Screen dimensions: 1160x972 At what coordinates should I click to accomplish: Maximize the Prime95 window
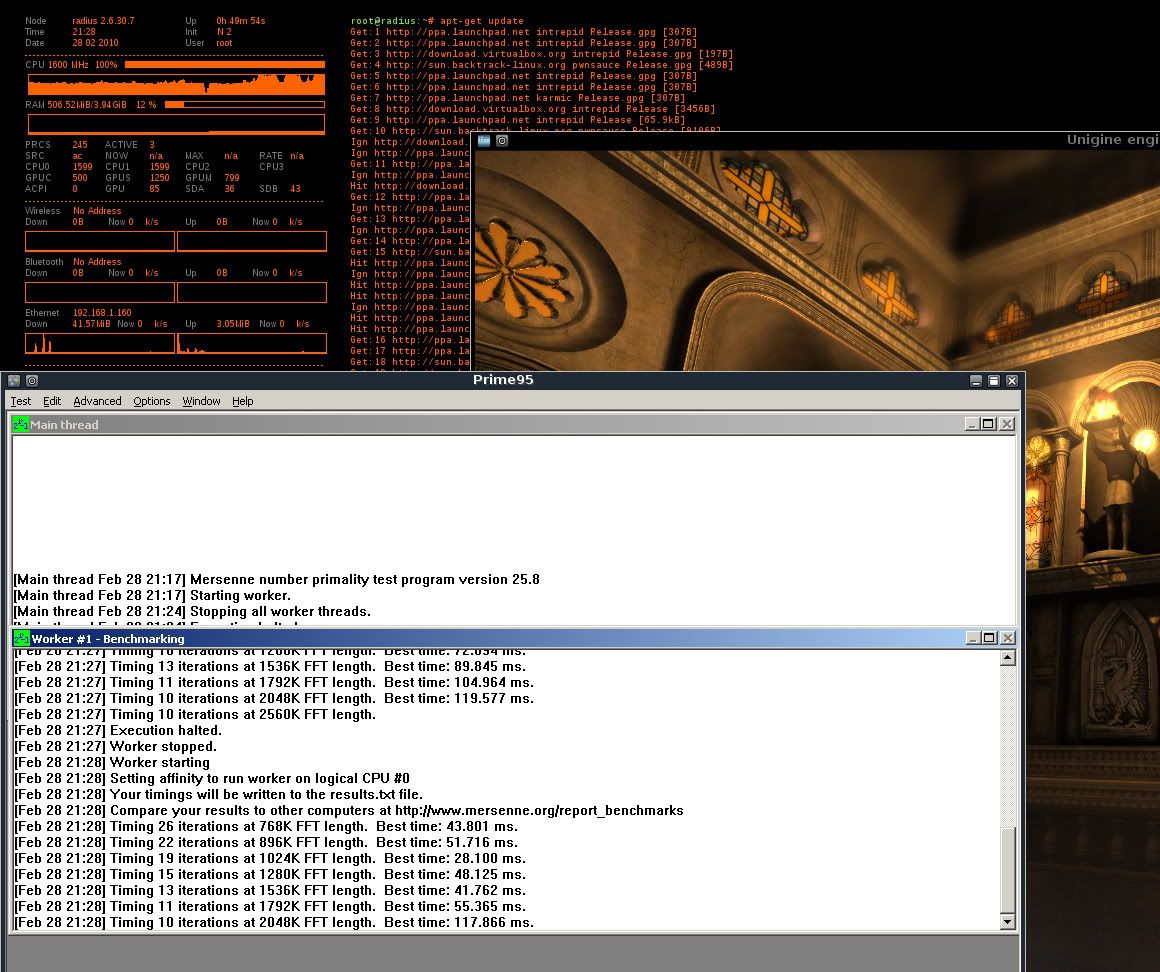994,381
